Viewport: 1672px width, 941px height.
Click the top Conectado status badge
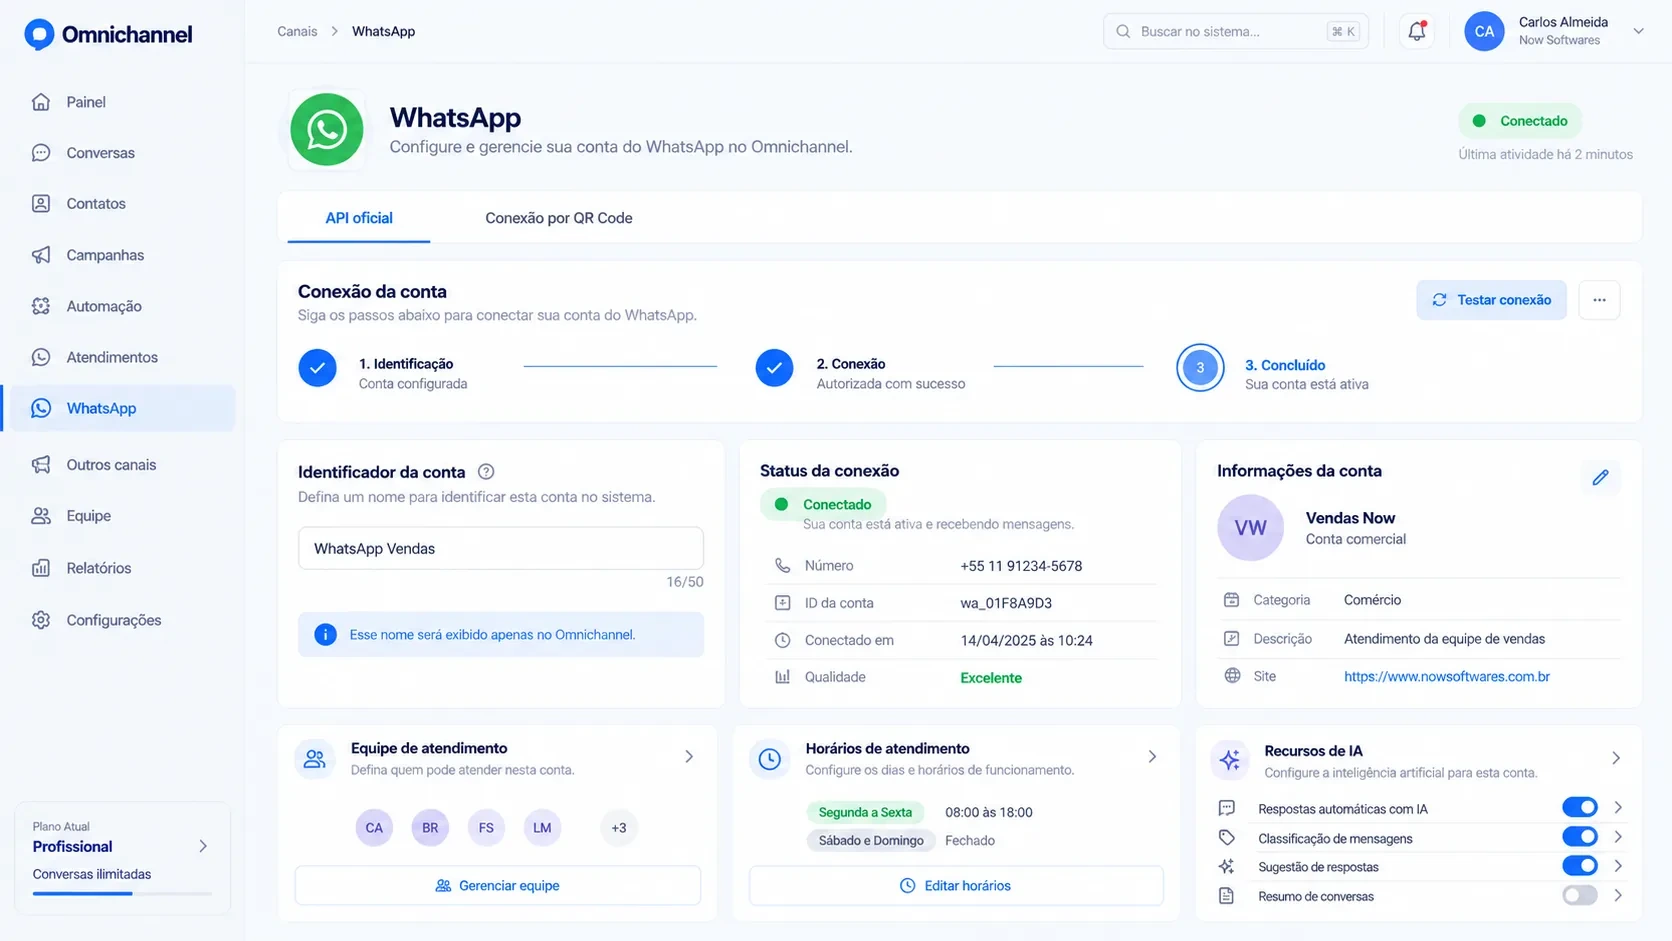click(x=1520, y=121)
